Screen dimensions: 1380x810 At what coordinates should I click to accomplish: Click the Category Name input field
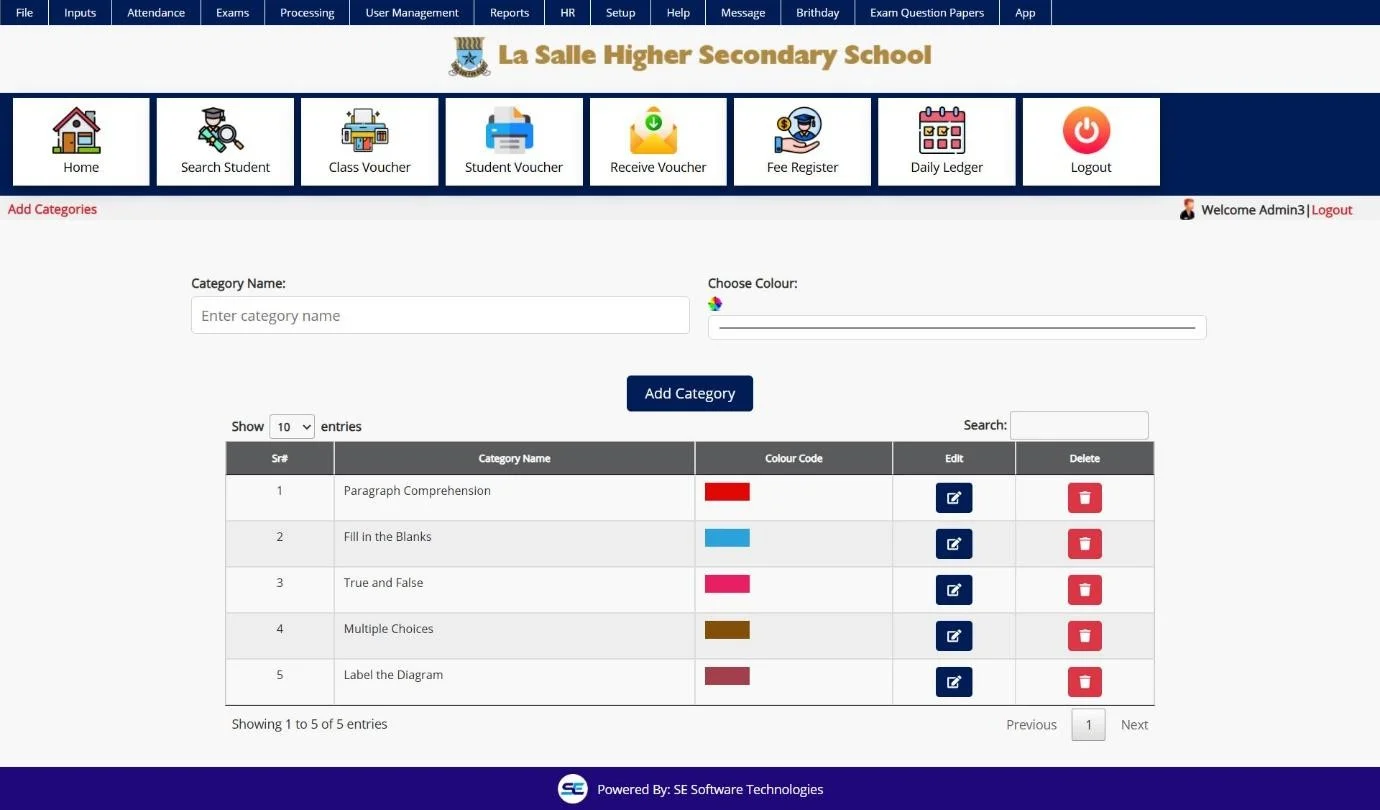point(440,316)
